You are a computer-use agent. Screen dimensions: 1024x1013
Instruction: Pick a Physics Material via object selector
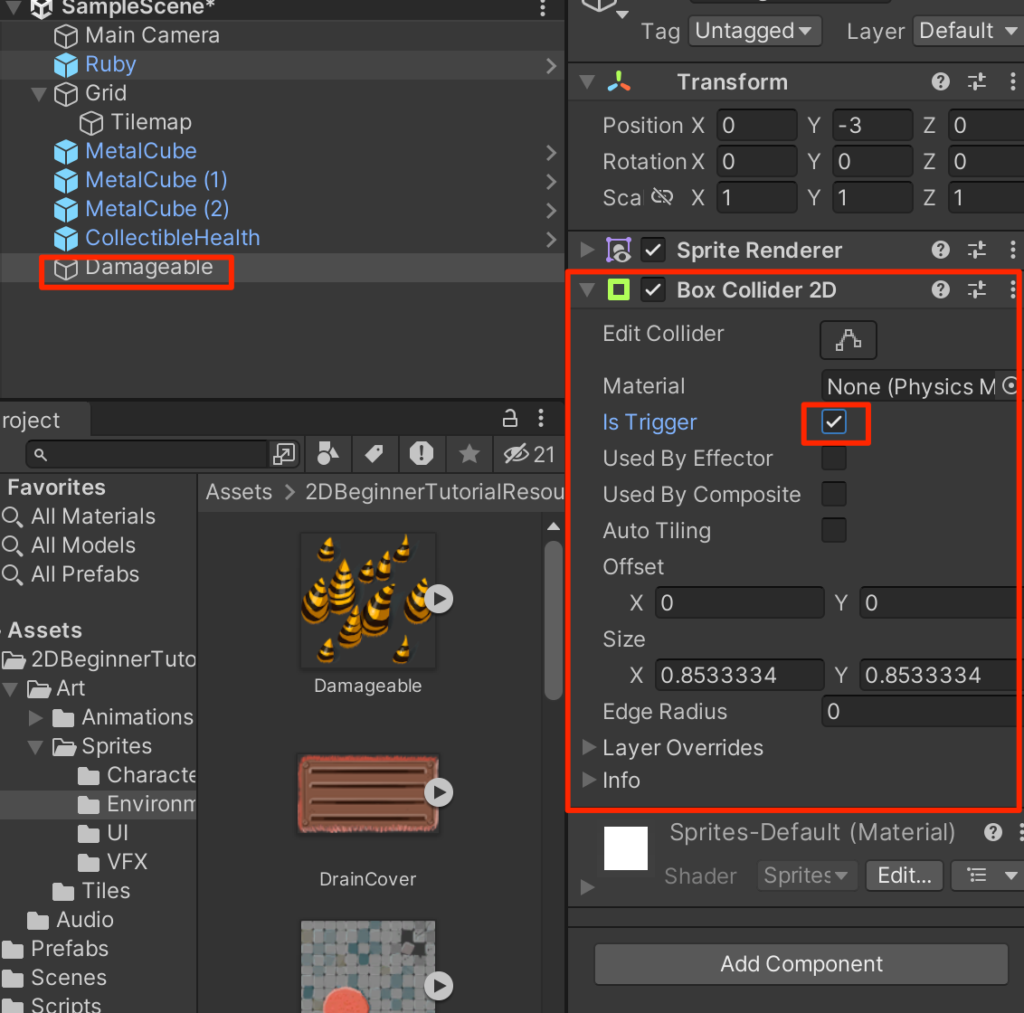(1010, 386)
